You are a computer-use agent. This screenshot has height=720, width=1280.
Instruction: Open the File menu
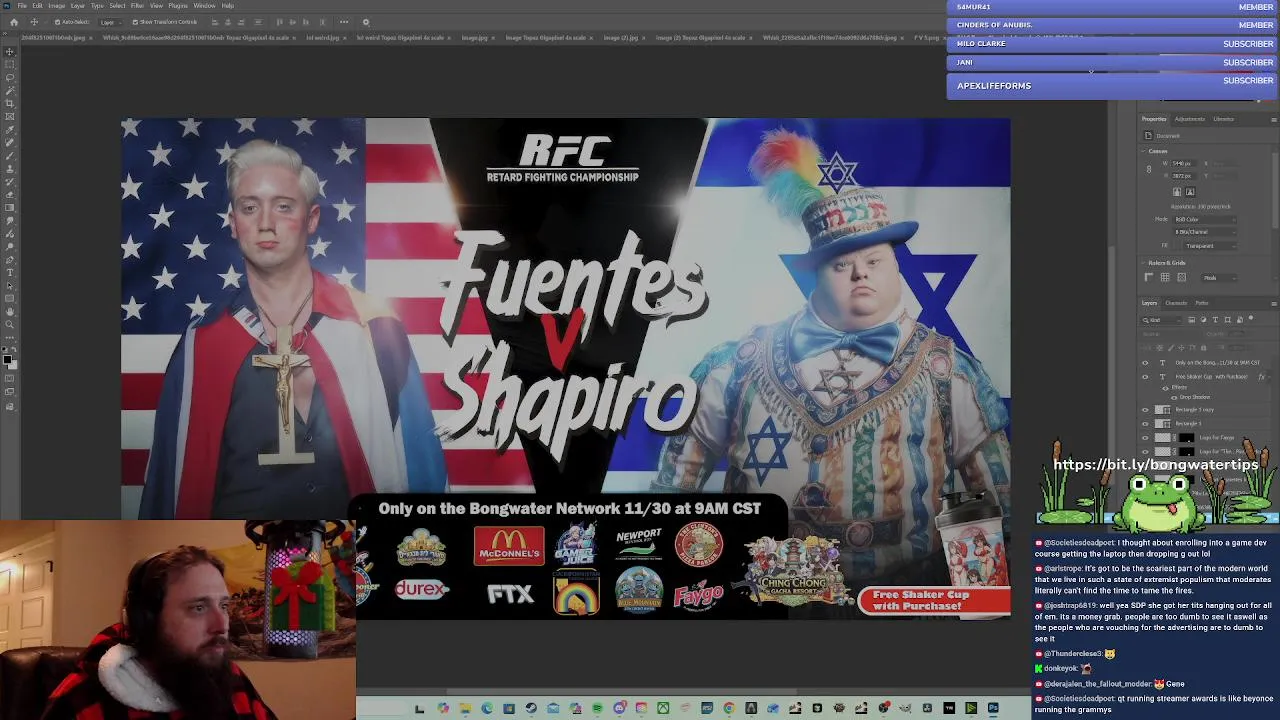[x=22, y=6]
